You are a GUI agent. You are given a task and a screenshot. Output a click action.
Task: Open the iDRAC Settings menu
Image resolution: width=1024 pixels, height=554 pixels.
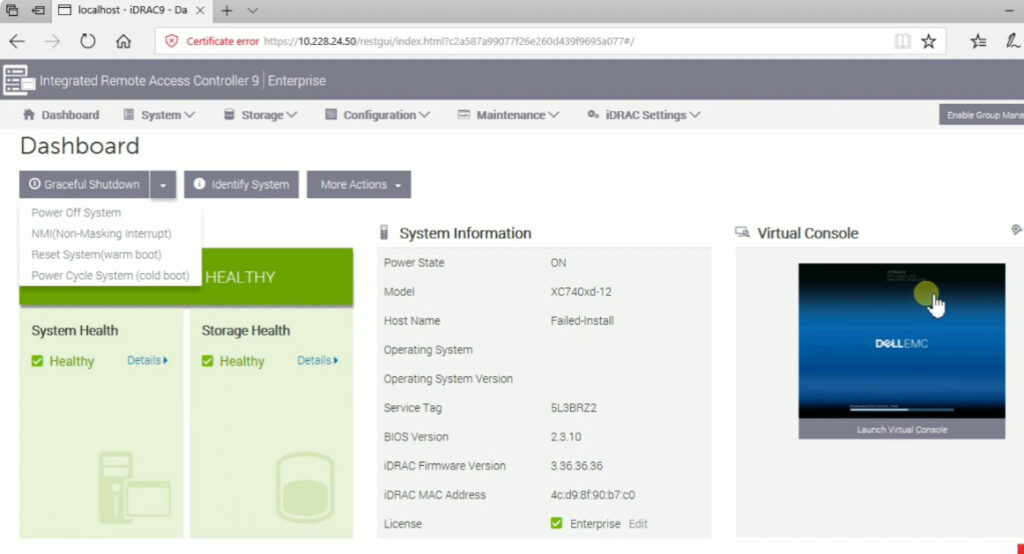tap(644, 115)
